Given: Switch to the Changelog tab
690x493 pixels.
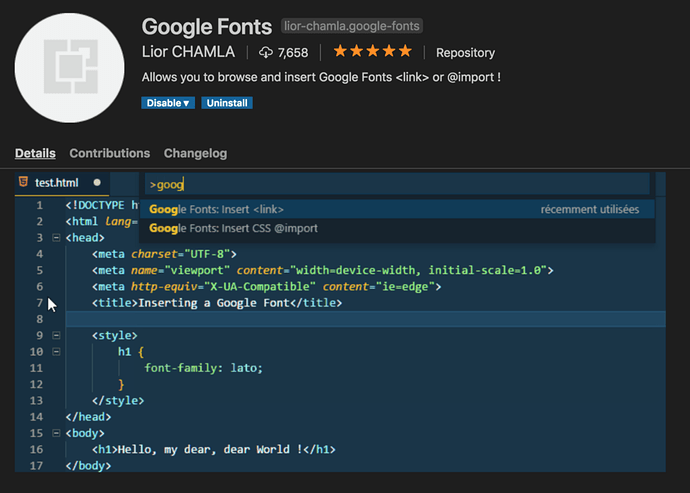Looking at the screenshot, I should pos(195,153).
